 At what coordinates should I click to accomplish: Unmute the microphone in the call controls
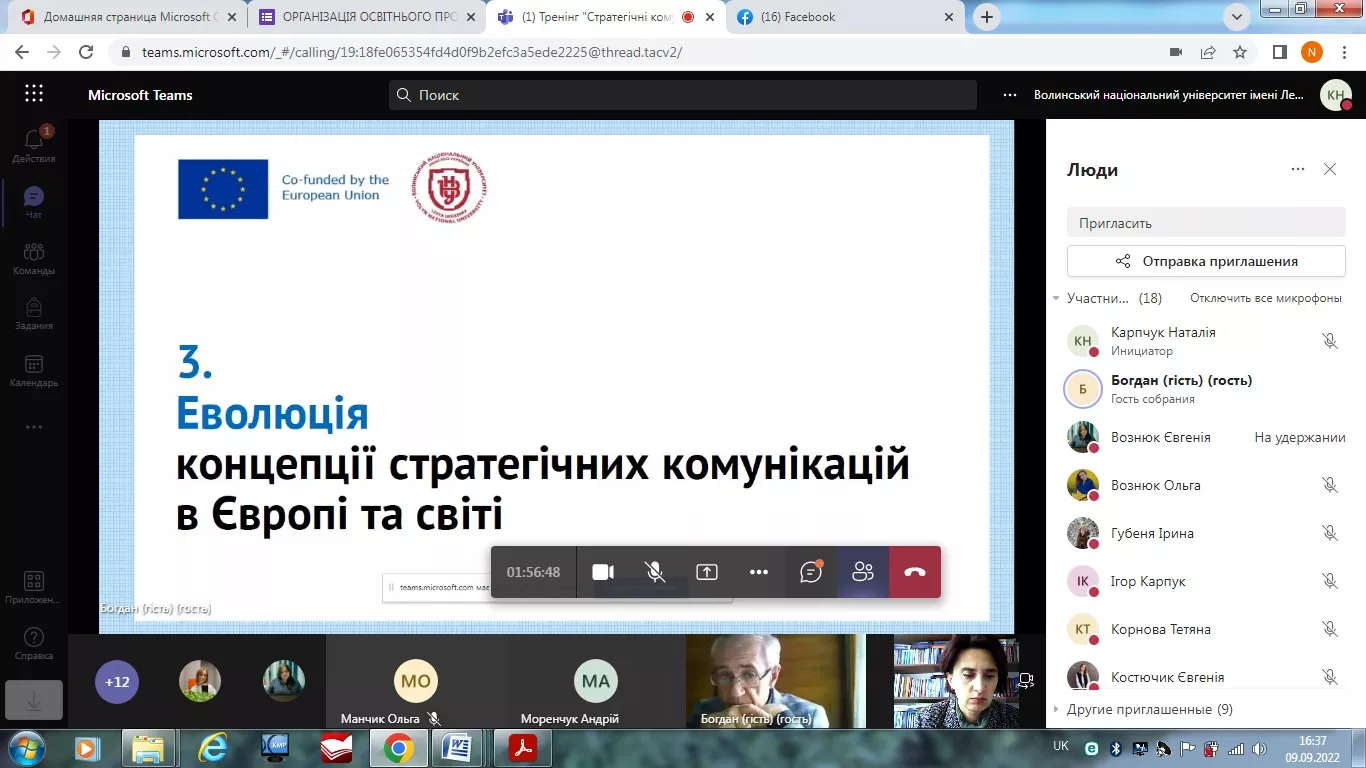tap(654, 572)
